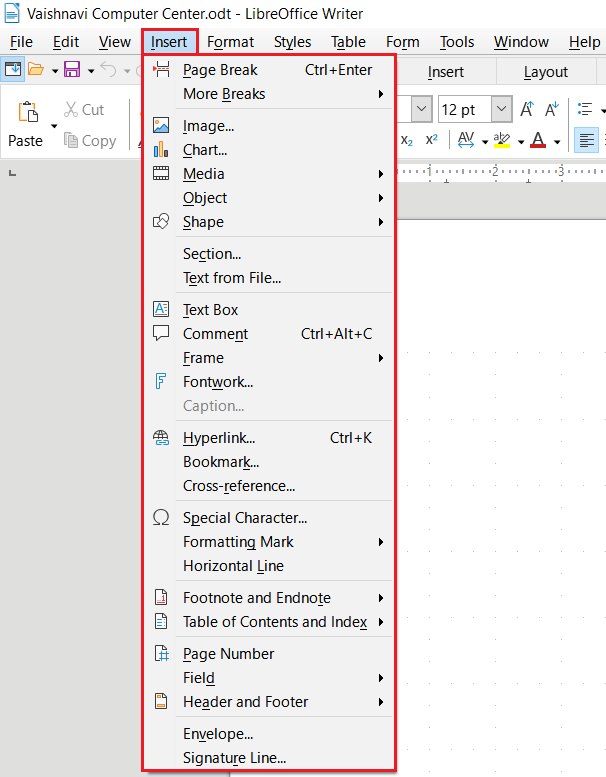Choose Section... menu entry

pos(212,254)
